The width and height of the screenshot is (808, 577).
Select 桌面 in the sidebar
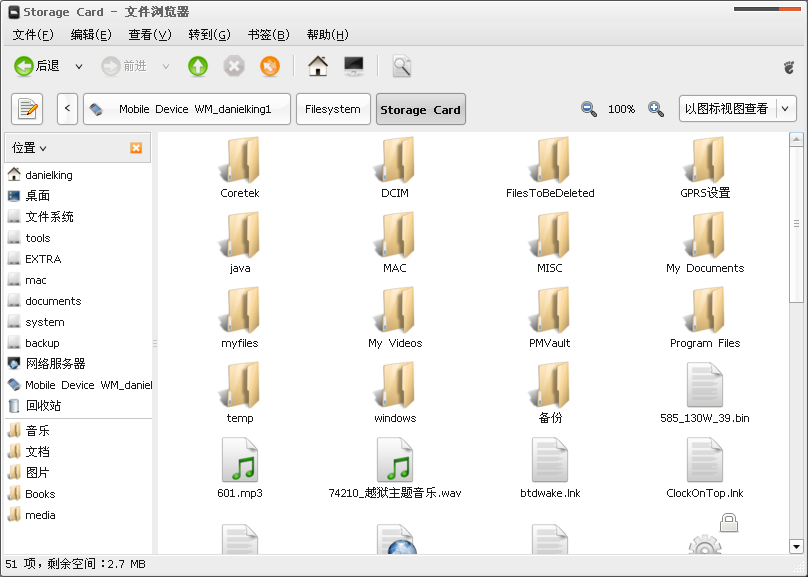[x=78, y=196]
